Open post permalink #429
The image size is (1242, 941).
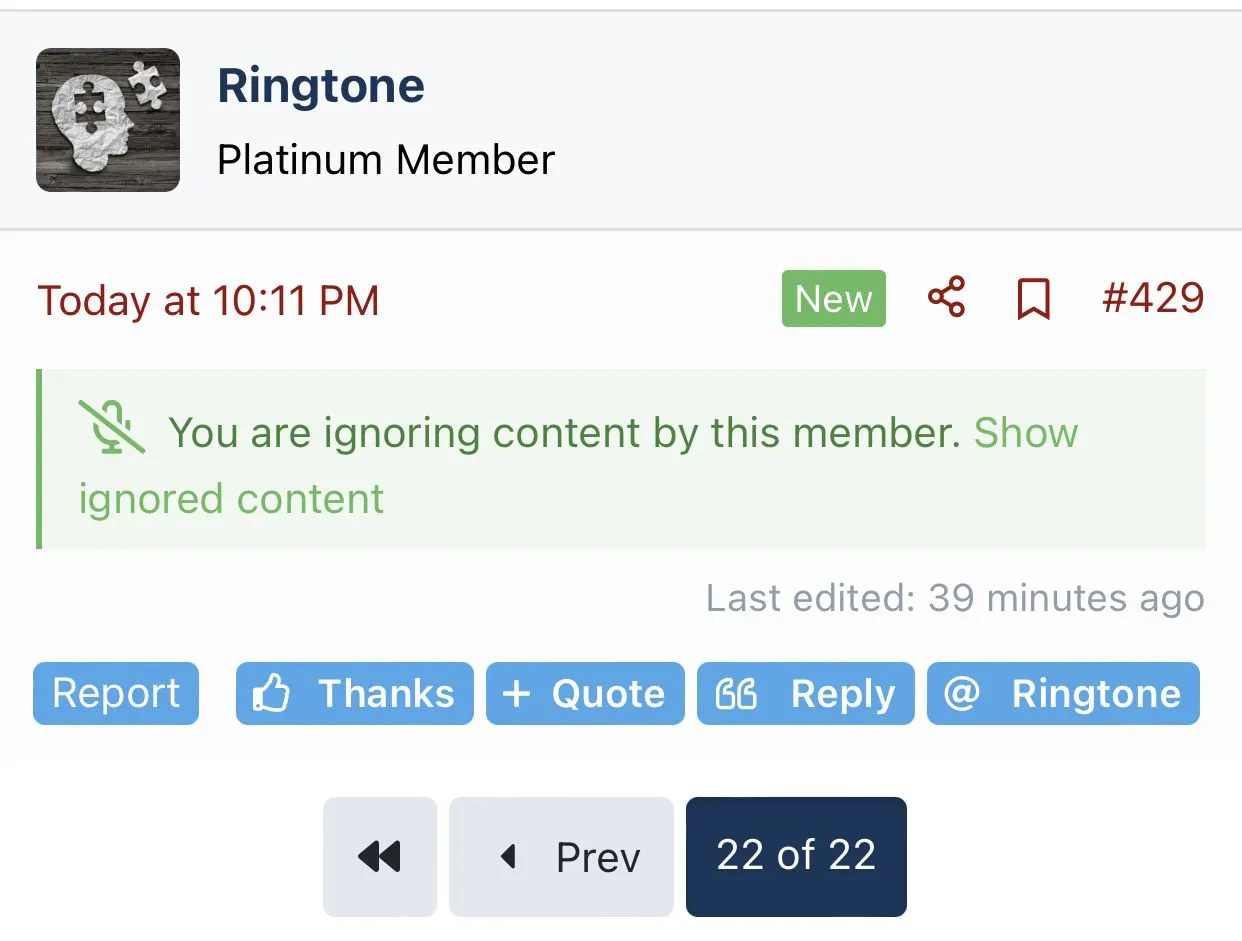coord(1153,298)
